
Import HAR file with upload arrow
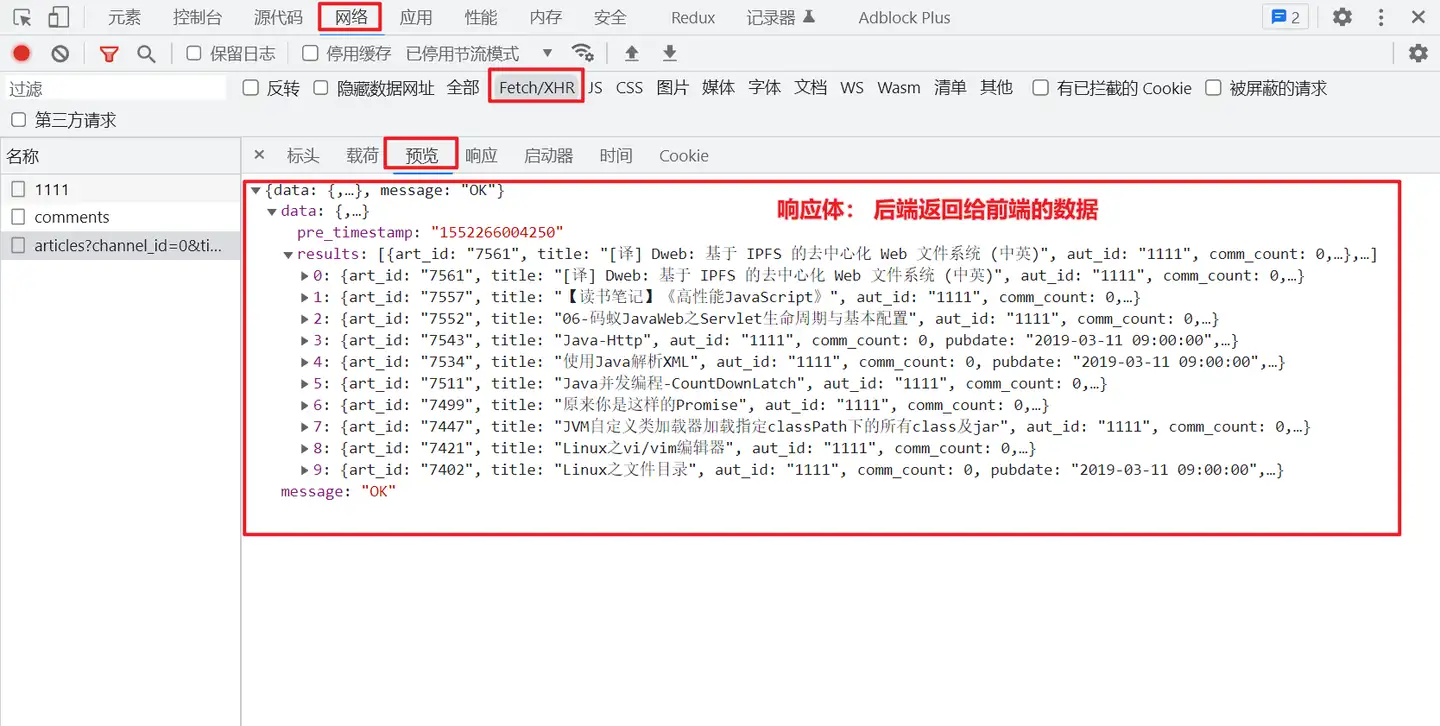coord(632,53)
